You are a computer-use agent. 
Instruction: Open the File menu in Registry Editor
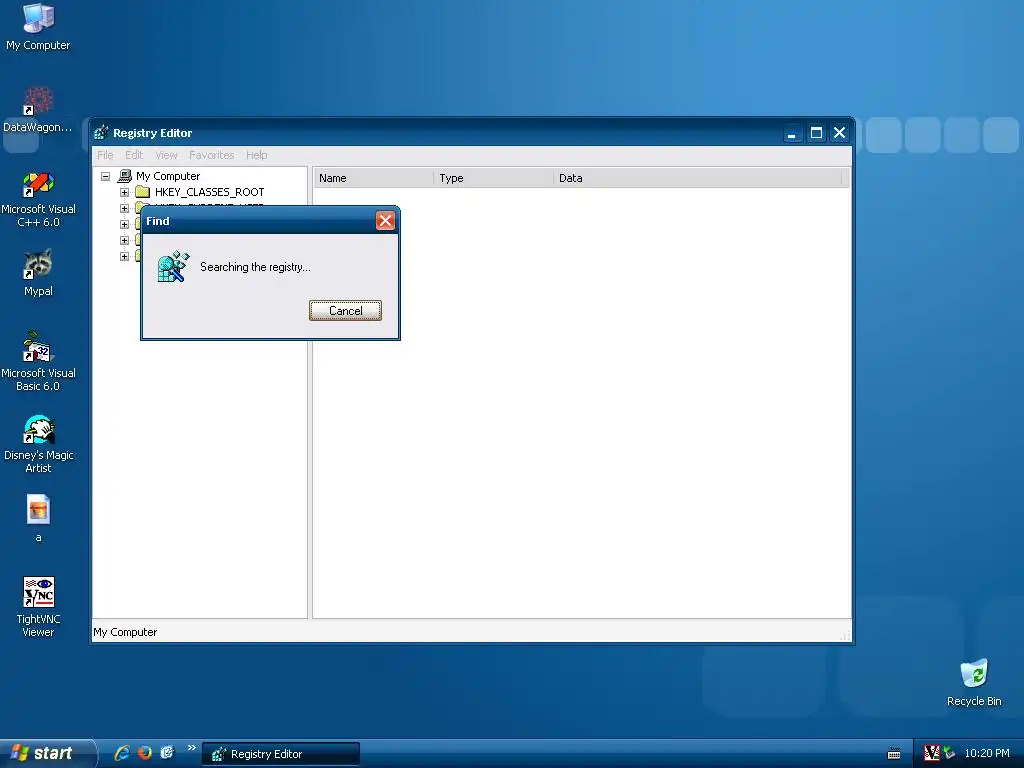coord(105,155)
